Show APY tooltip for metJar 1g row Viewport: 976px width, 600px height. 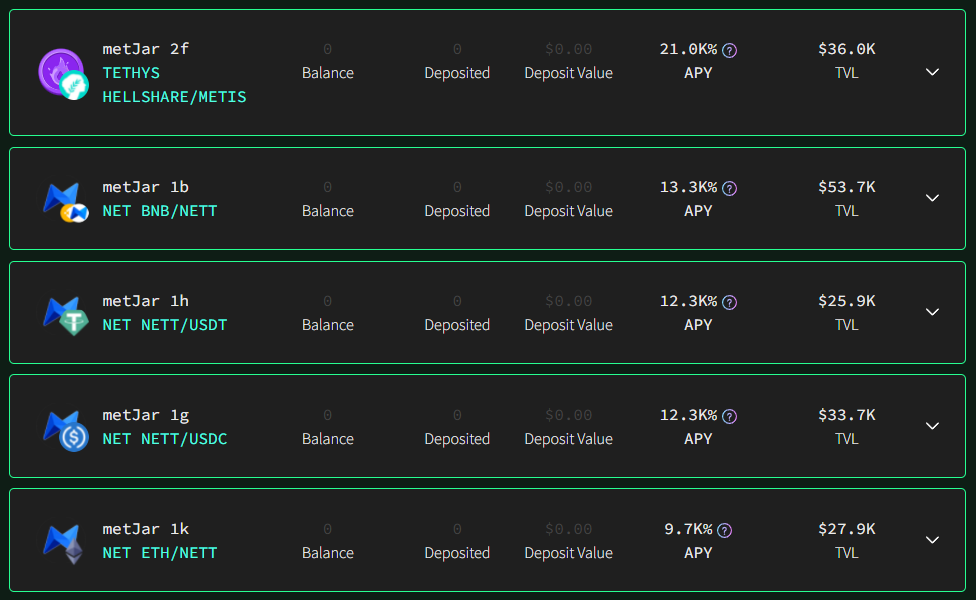click(x=730, y=416)
